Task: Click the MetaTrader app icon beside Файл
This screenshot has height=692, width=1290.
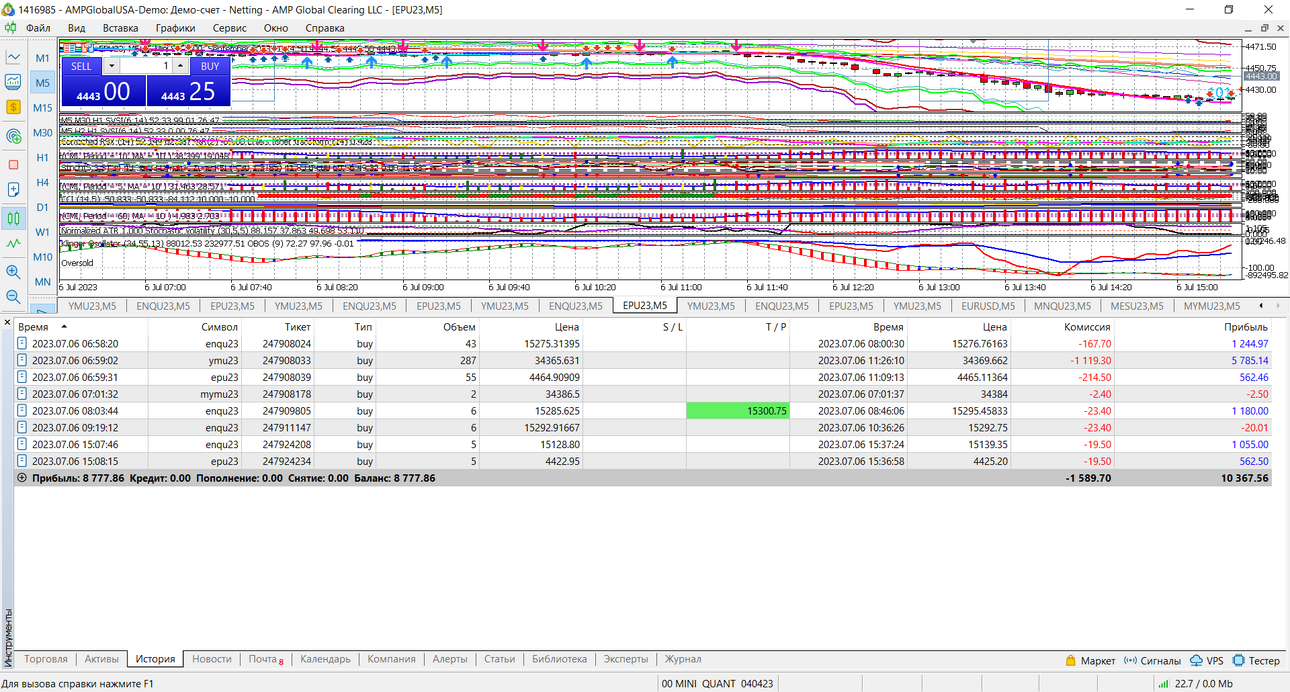Action: coord(11,28)
